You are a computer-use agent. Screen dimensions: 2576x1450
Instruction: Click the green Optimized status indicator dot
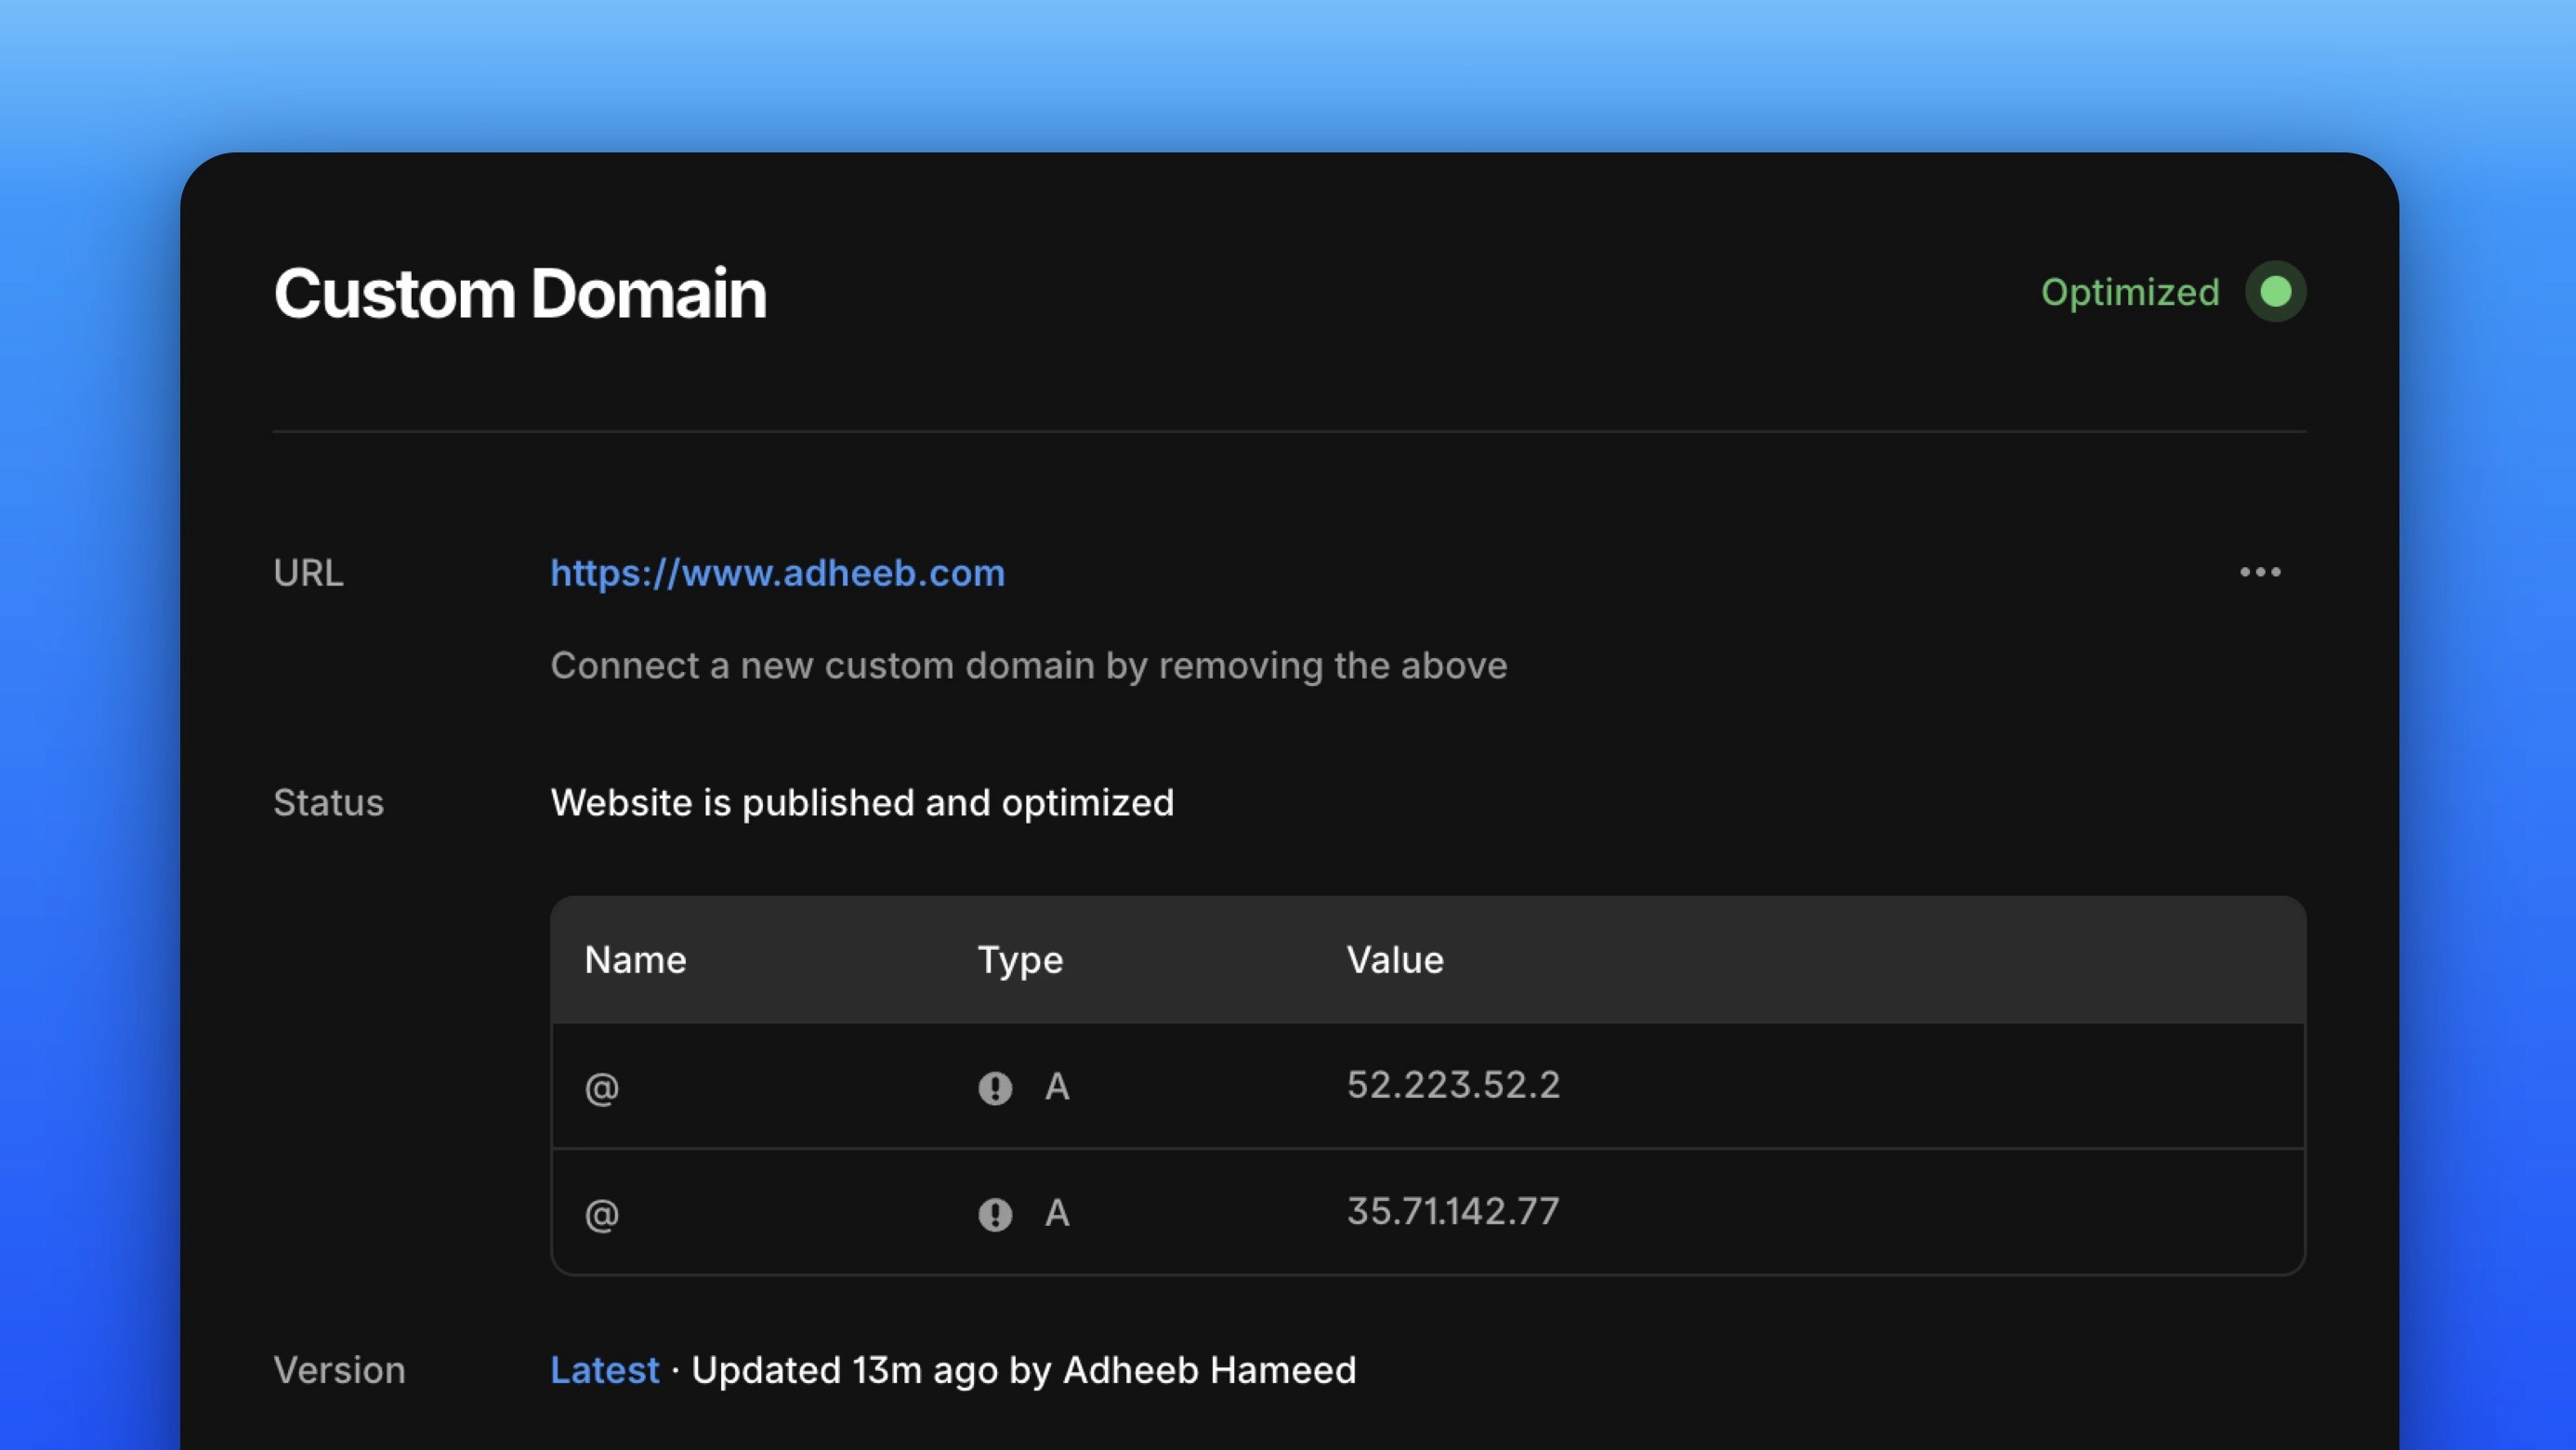point(2275,292)
